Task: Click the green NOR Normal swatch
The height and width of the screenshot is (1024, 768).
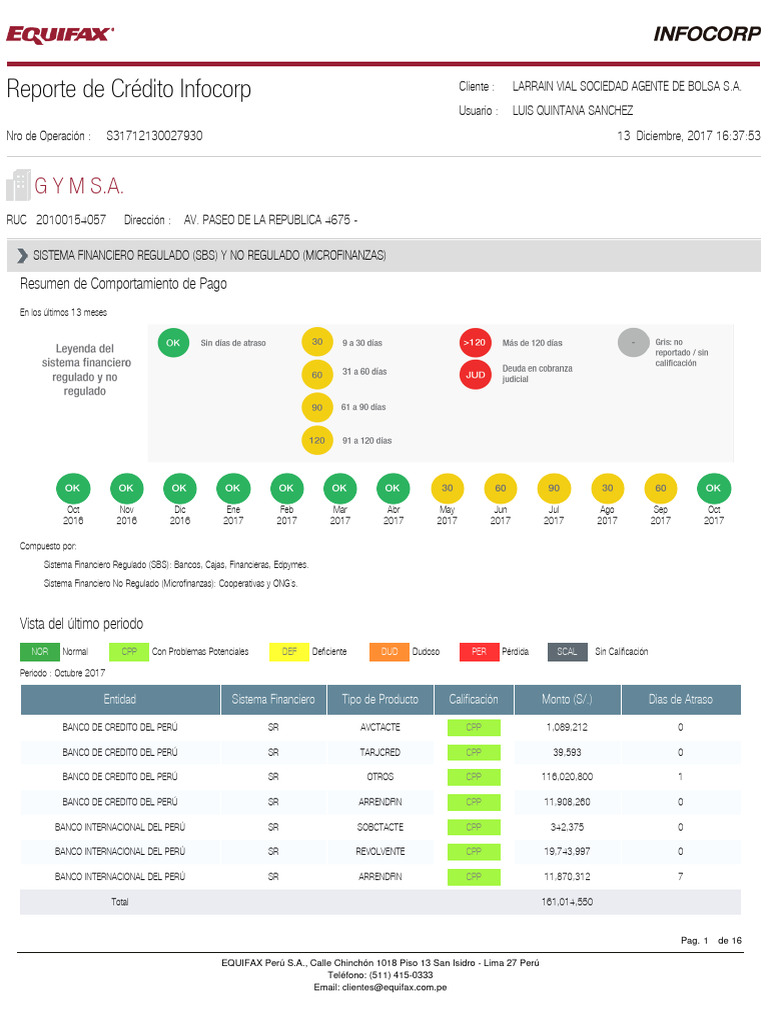Action: click(39, 652)
